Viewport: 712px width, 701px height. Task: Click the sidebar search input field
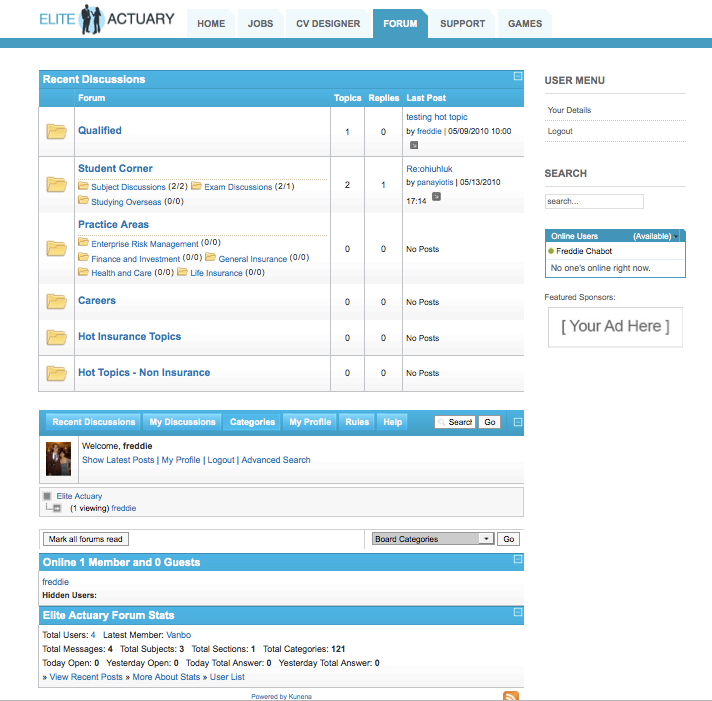[x=594, y=201]
